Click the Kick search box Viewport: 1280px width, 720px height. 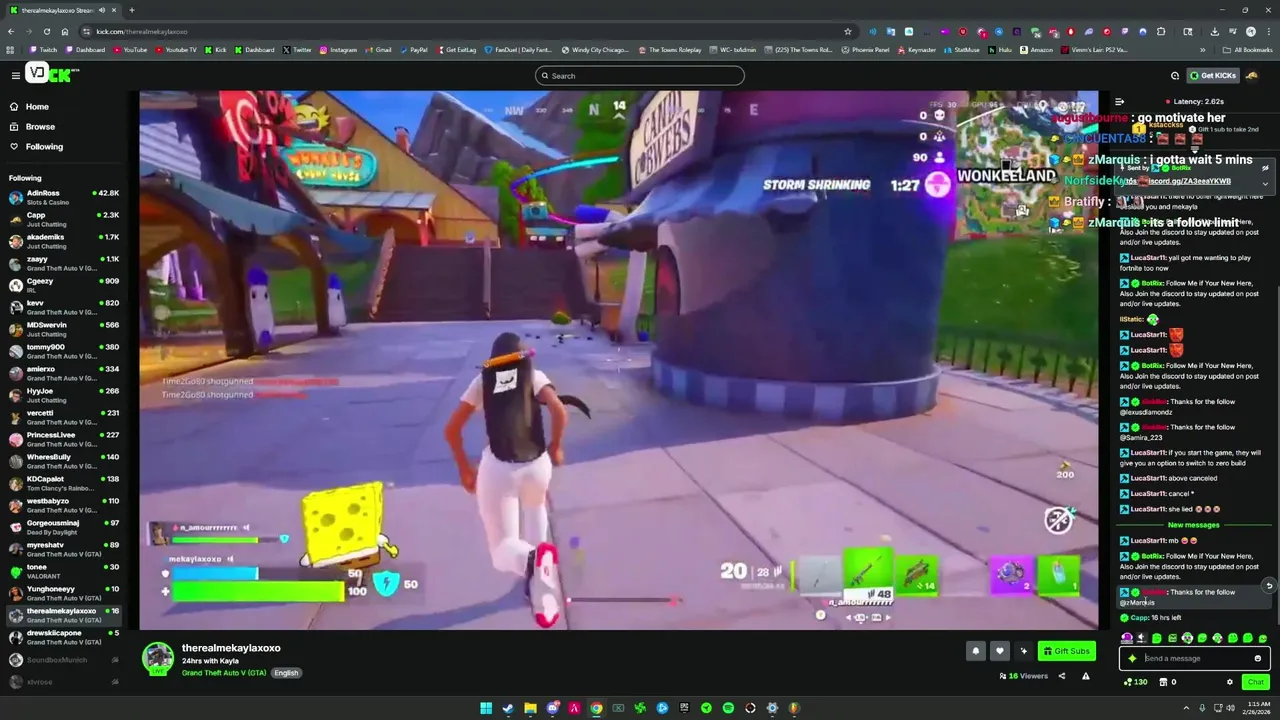tap(640, 76)
